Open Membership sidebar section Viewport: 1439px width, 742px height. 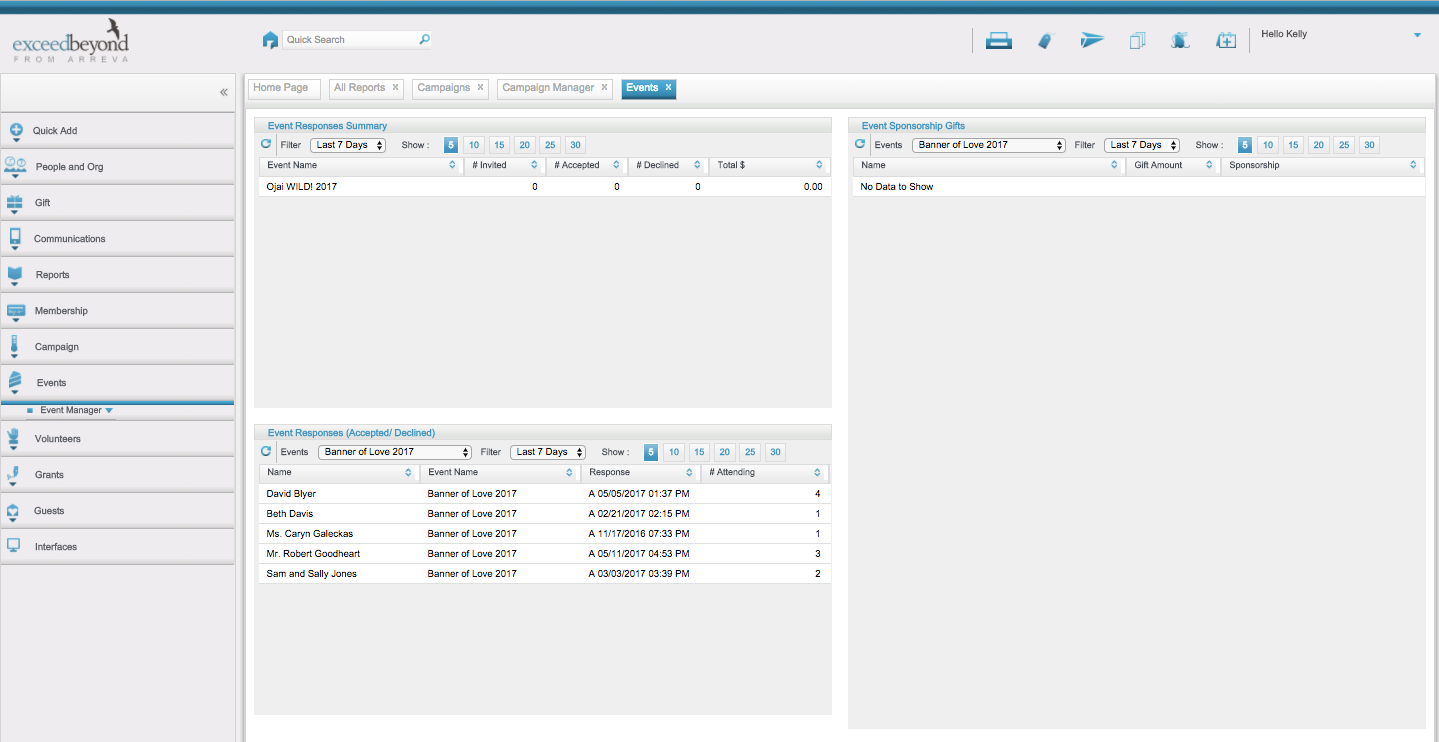[117, 311]
